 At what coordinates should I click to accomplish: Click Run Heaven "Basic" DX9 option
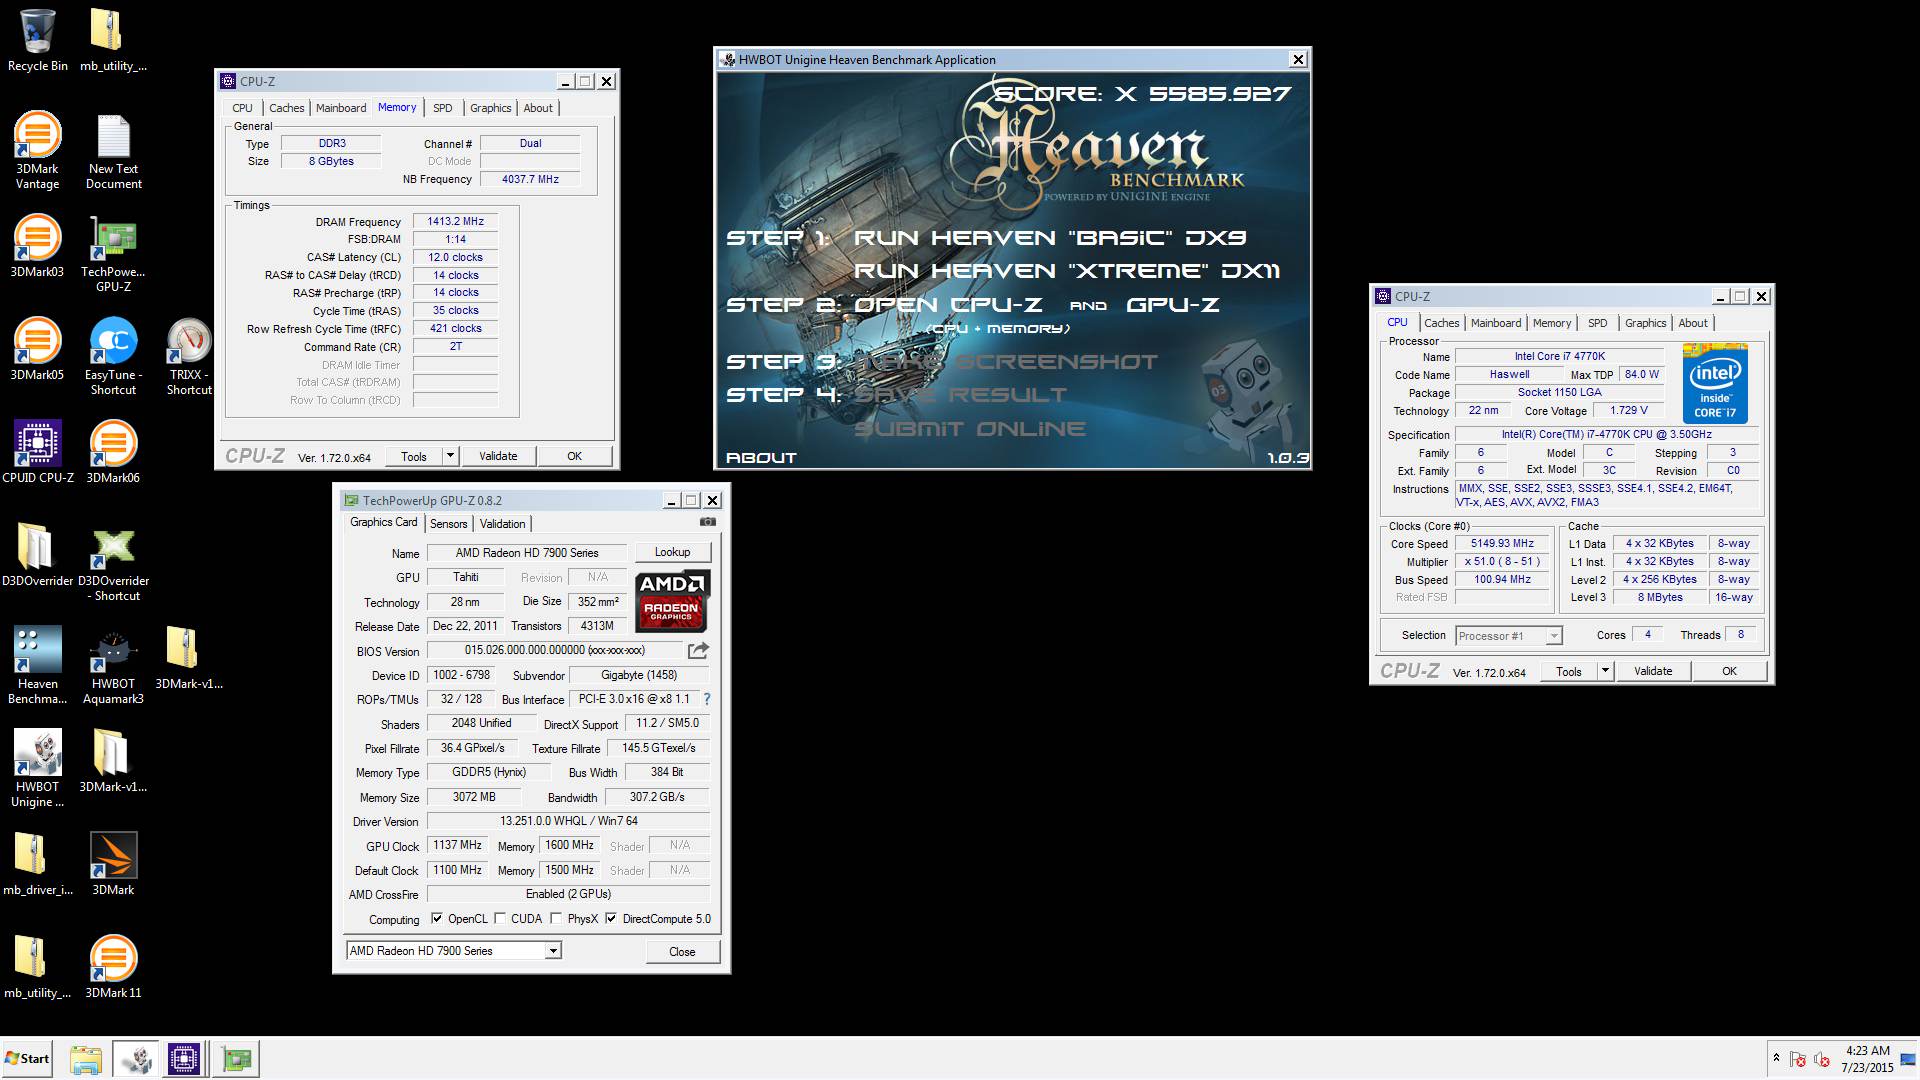[x=1050, y=238]
